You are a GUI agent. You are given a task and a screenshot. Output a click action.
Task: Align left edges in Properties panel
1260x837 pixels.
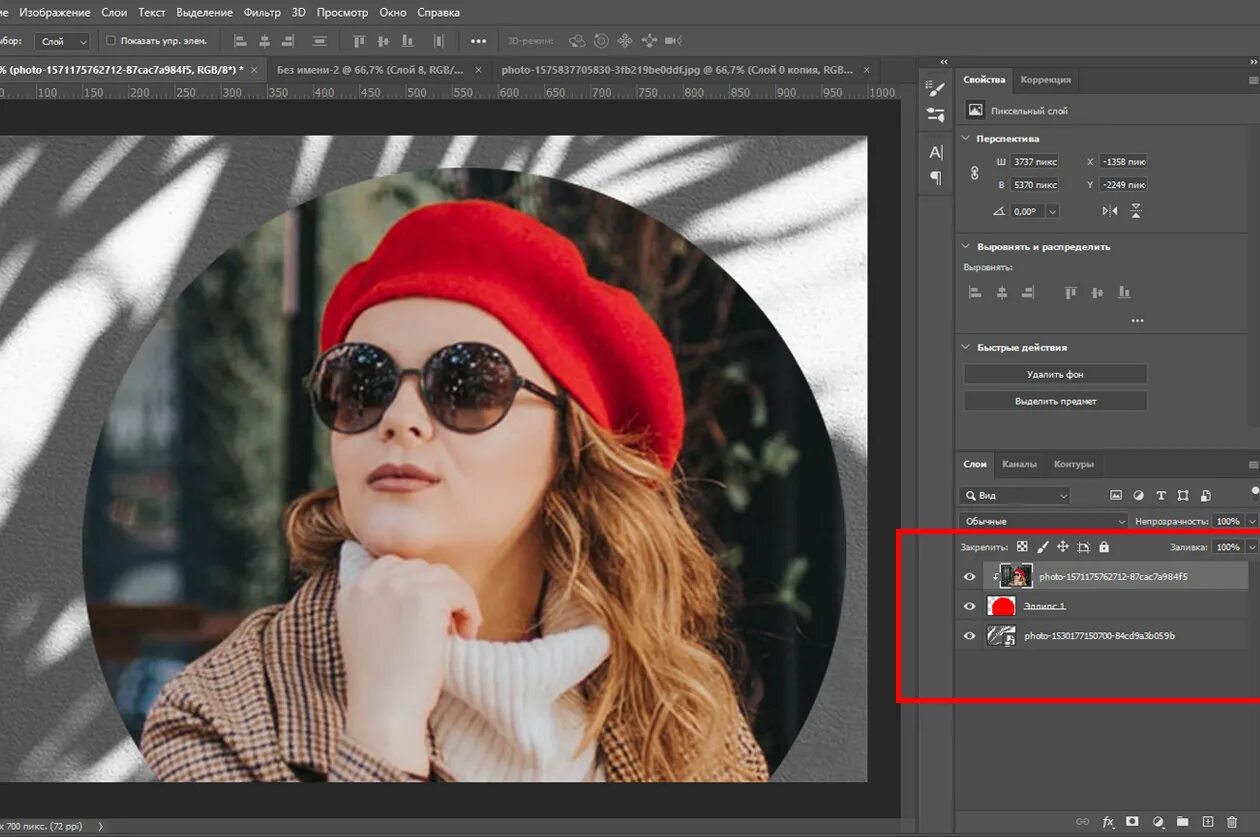click(976, 293)
